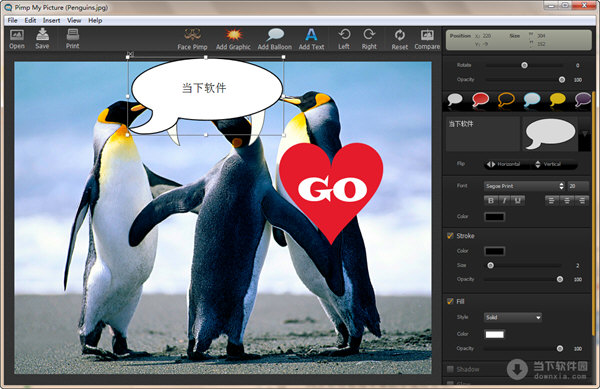
Task: Reset picture changes
Action: point(399,39)
